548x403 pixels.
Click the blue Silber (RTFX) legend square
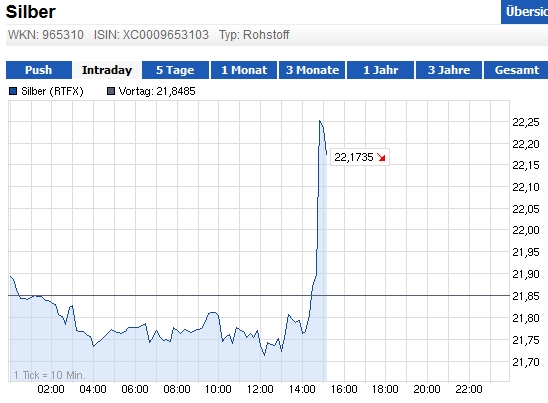pos(13,91)
